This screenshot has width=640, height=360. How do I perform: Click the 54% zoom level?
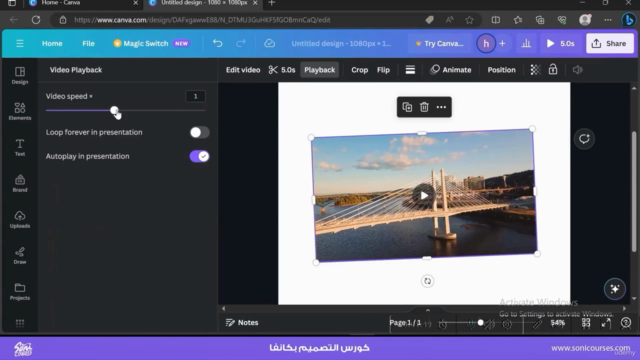click(x=557, y=322)
